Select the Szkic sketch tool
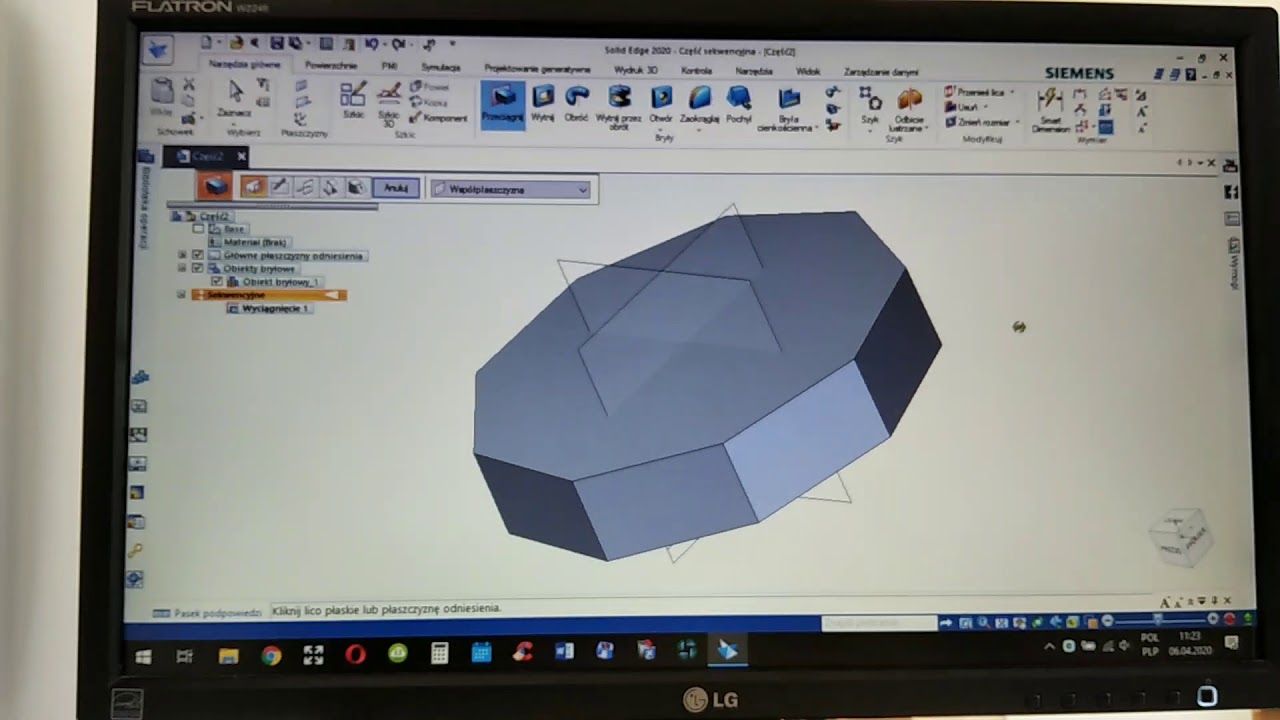Image resolution: width=1280 pixels, height=720 pixels. pyautogui.click(x=353, y=101)
